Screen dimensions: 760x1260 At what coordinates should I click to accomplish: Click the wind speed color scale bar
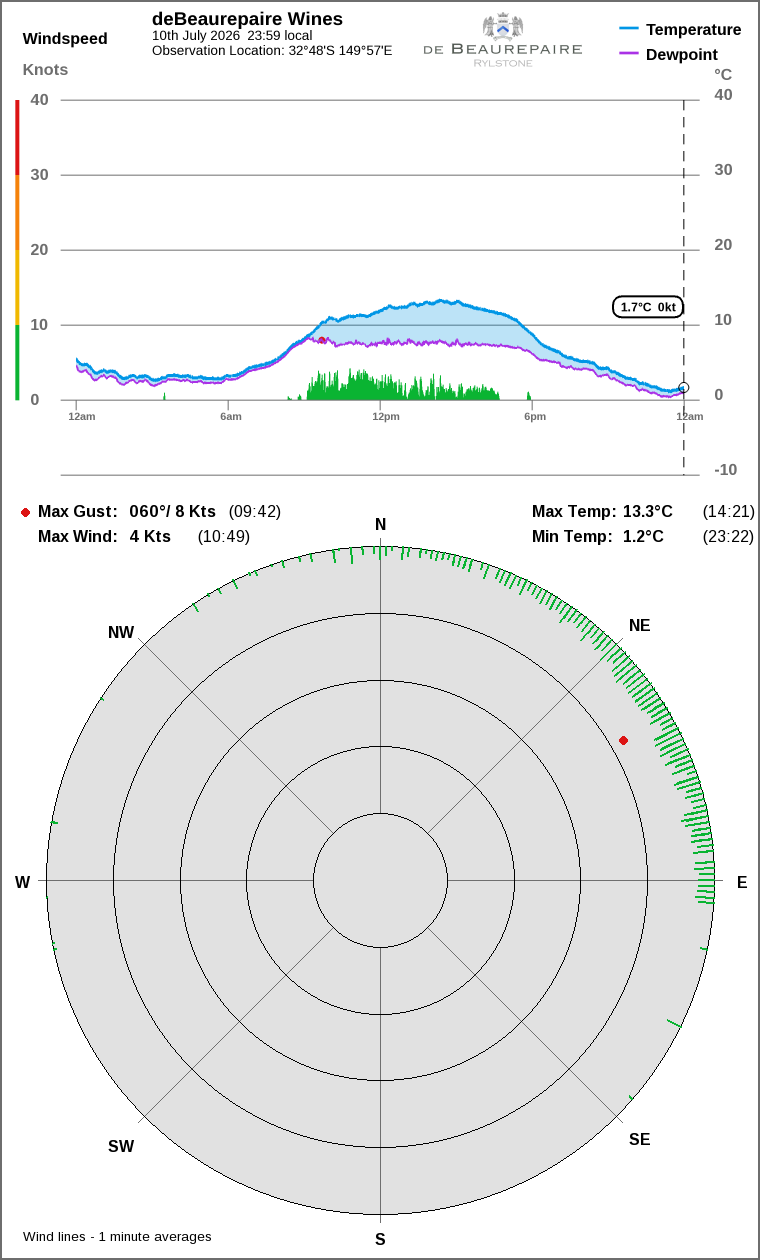click(x=17, y=250)
